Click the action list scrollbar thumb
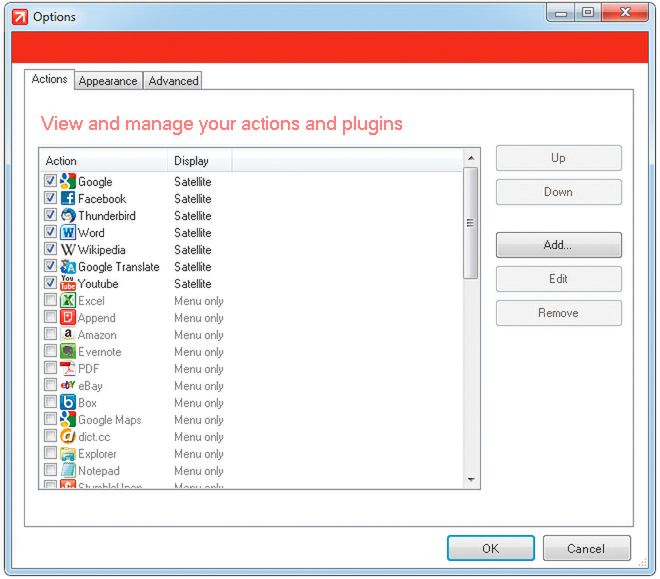Image resolution: width=660 pixels, height=579 pixels. 471,223
